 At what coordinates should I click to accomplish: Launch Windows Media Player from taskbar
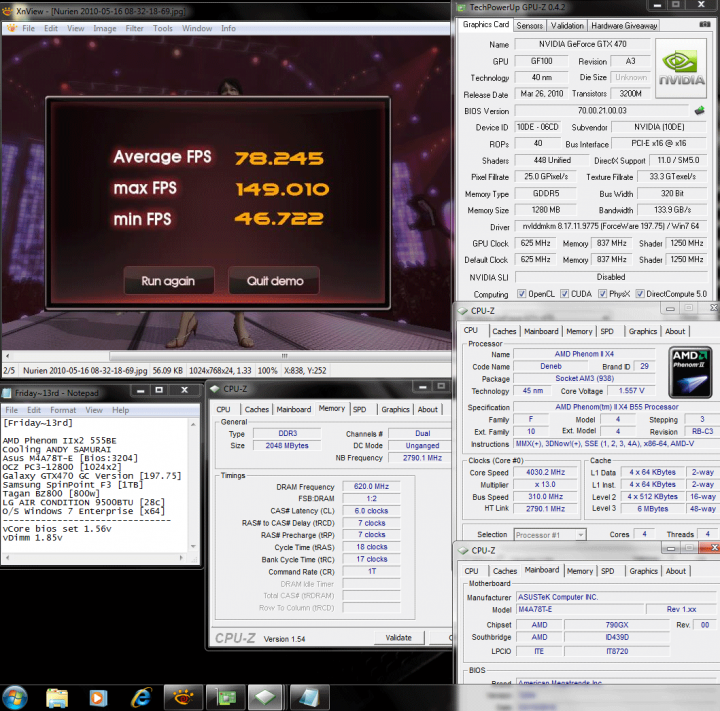[x=98, y=698]
